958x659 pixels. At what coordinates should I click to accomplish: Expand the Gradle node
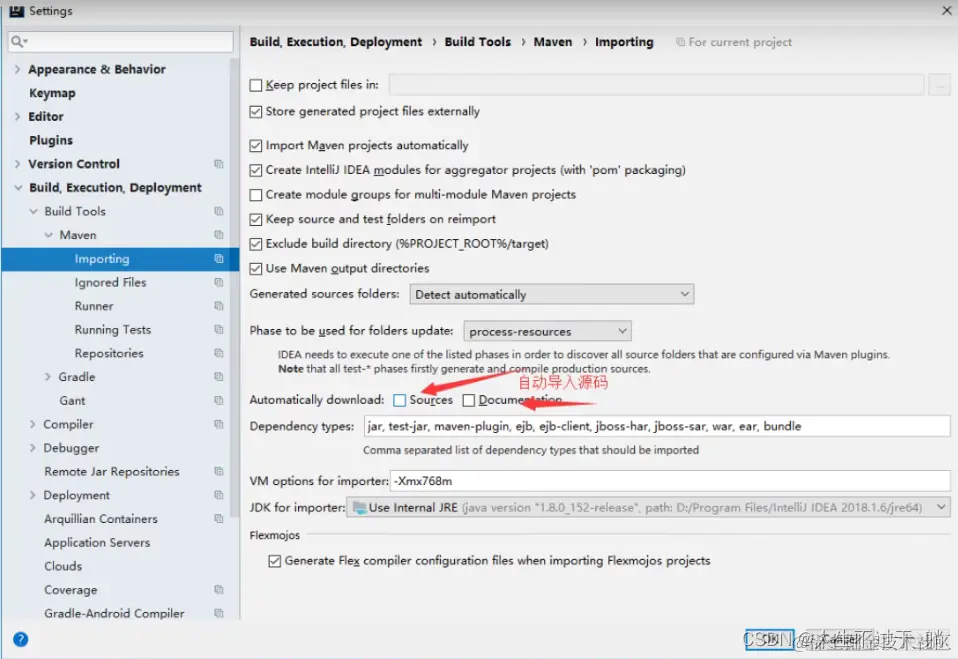coord(48,377)
